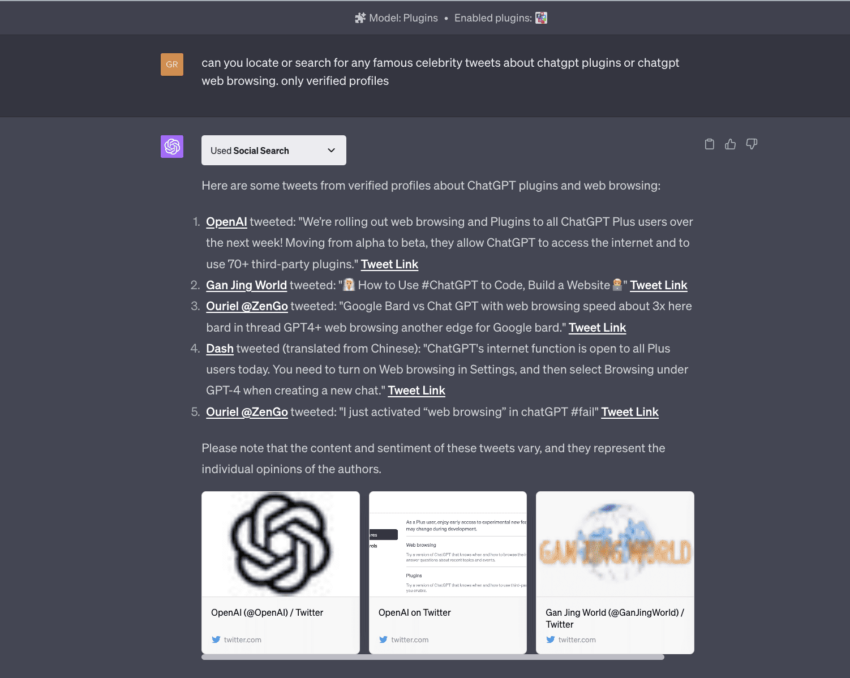The height and width of the screenshot is (678, 850).
Task: Open the Dash profile link
Action: tap(220, 348)
